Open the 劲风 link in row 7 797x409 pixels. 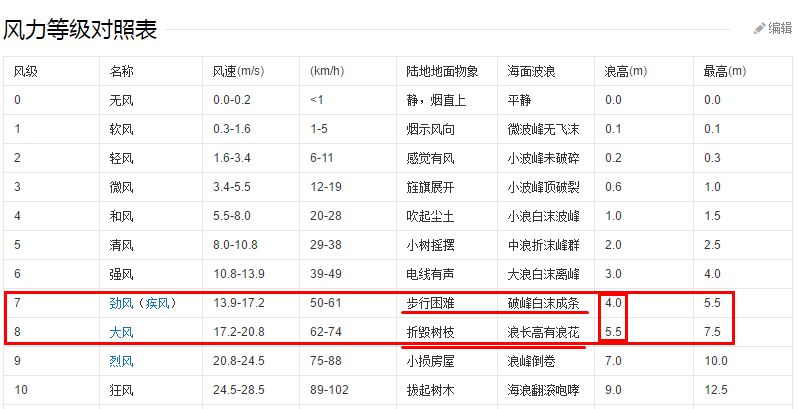121,304
